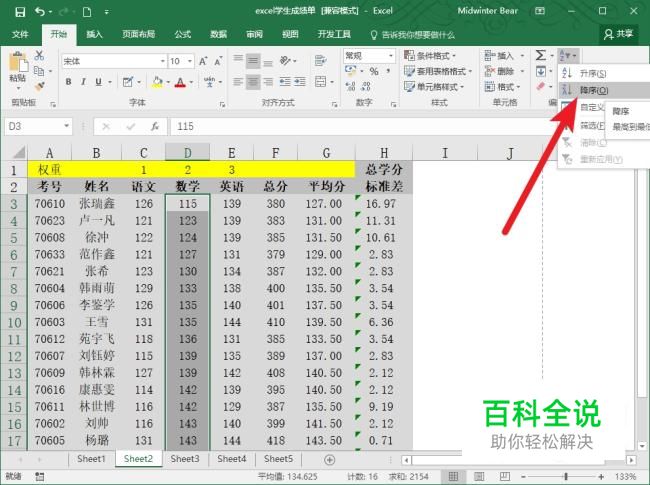Open the font name dropdown showing 宋体

[163, 61]
